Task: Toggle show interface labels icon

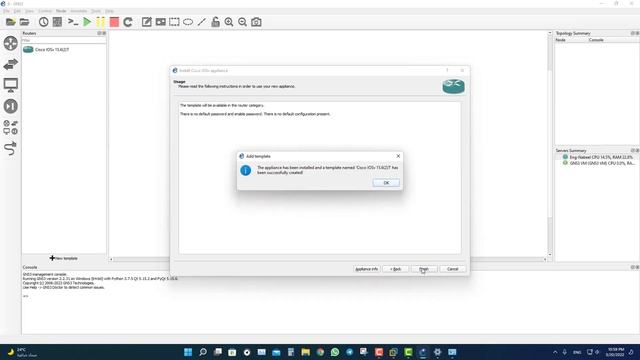Action: [58, 22]
